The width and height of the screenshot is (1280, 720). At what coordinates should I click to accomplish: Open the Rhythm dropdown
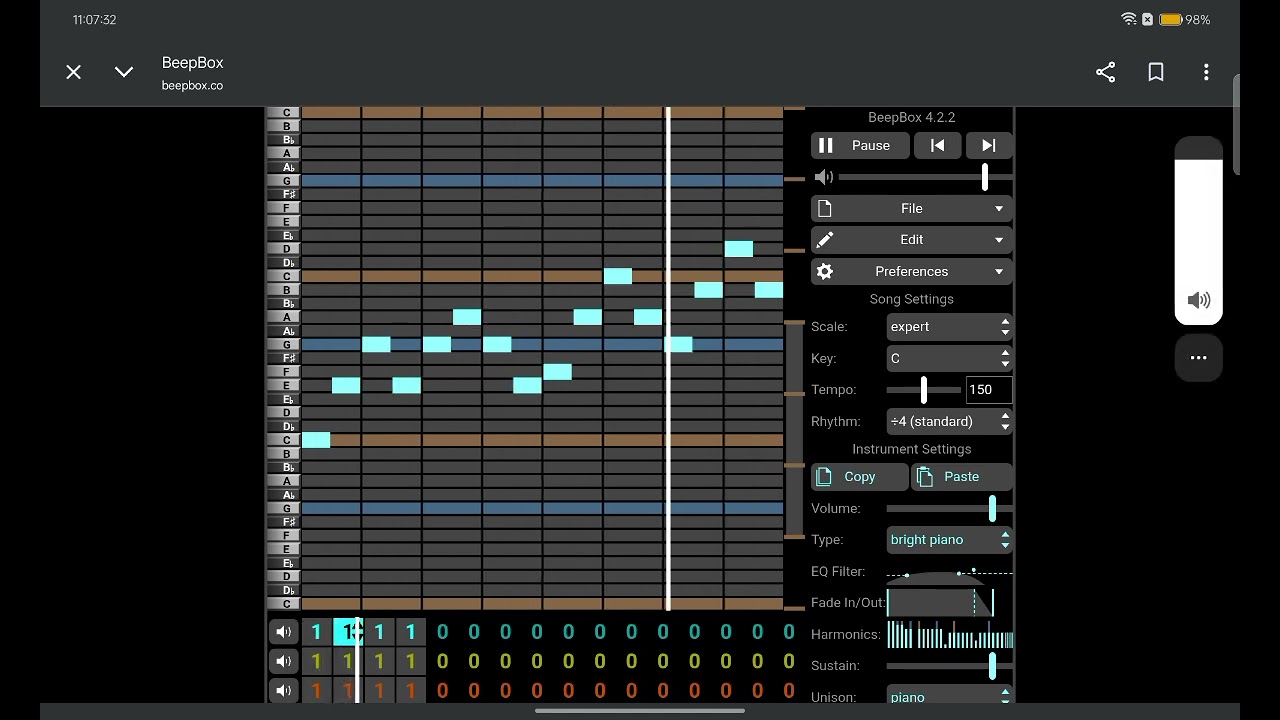(x=949, y=421)
